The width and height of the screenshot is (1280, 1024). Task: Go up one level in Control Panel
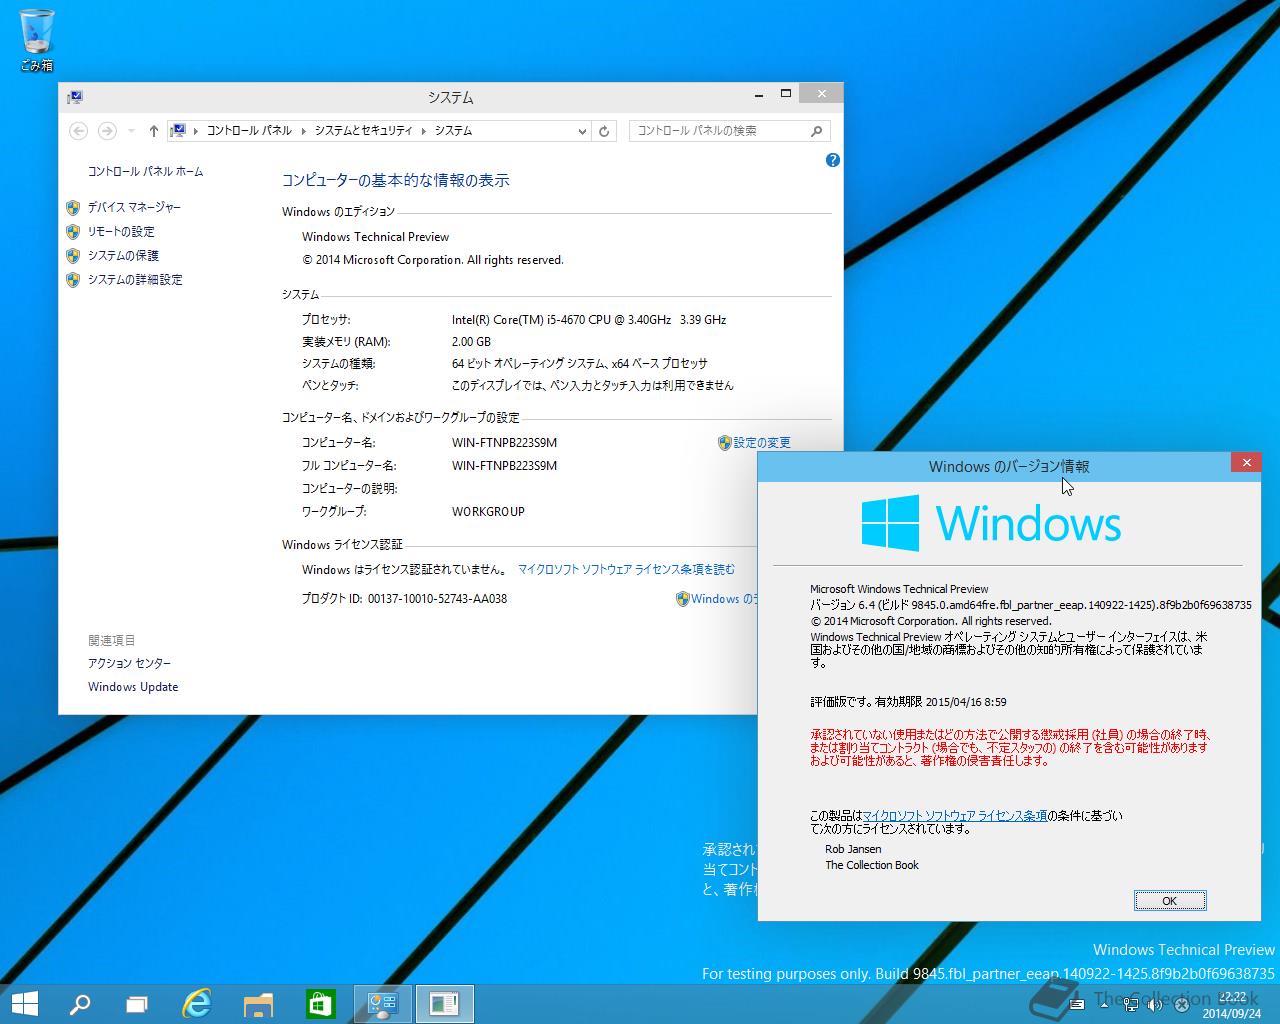click(153, 131)
